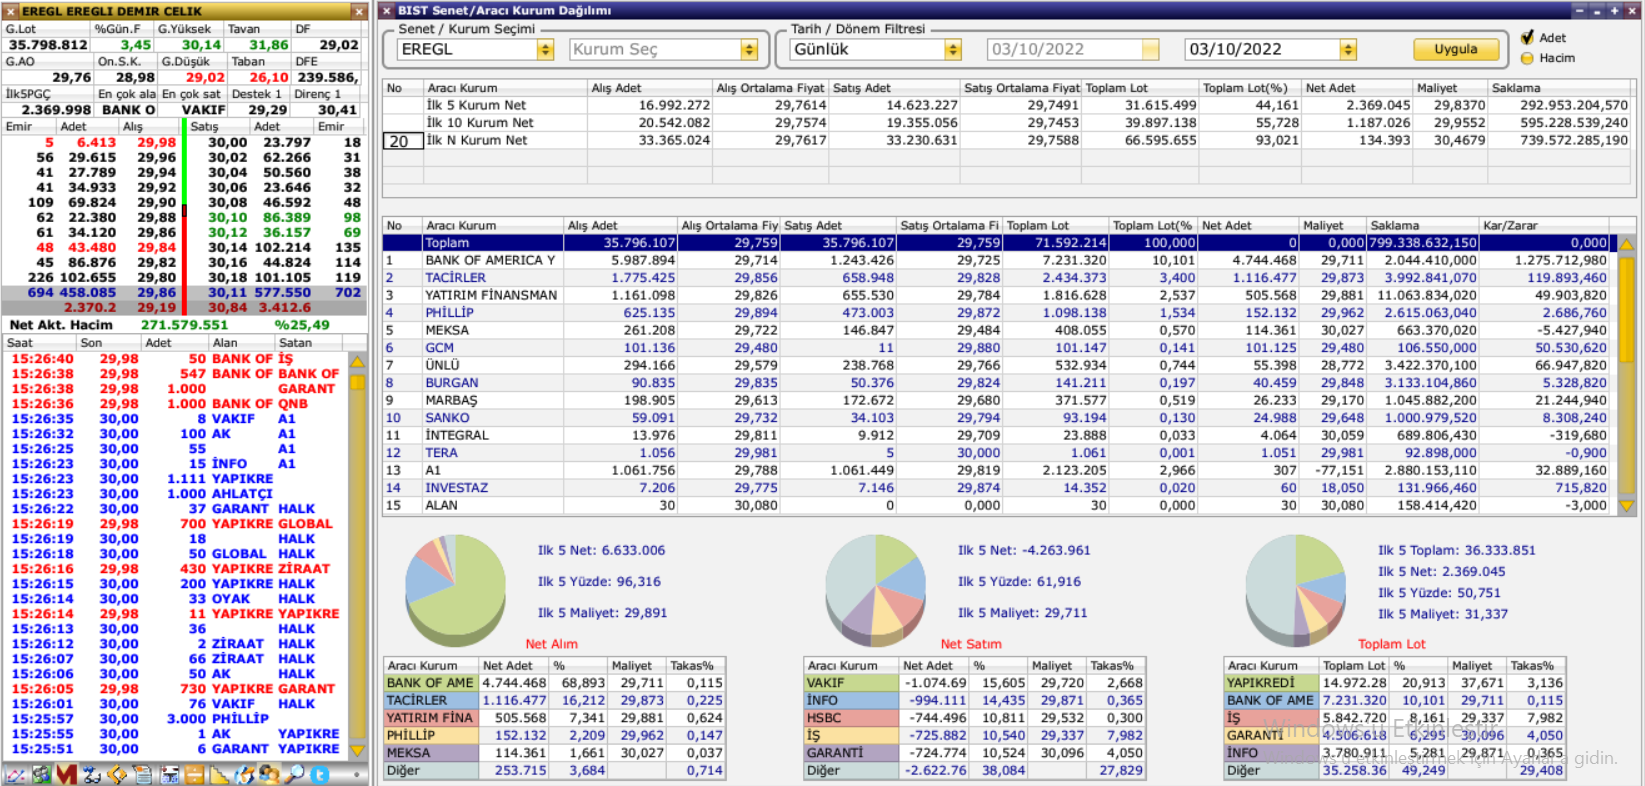The image size is (1645, 786).
Task: Click the yellow staircase triangle icon
Action: (x=219, y=774)
